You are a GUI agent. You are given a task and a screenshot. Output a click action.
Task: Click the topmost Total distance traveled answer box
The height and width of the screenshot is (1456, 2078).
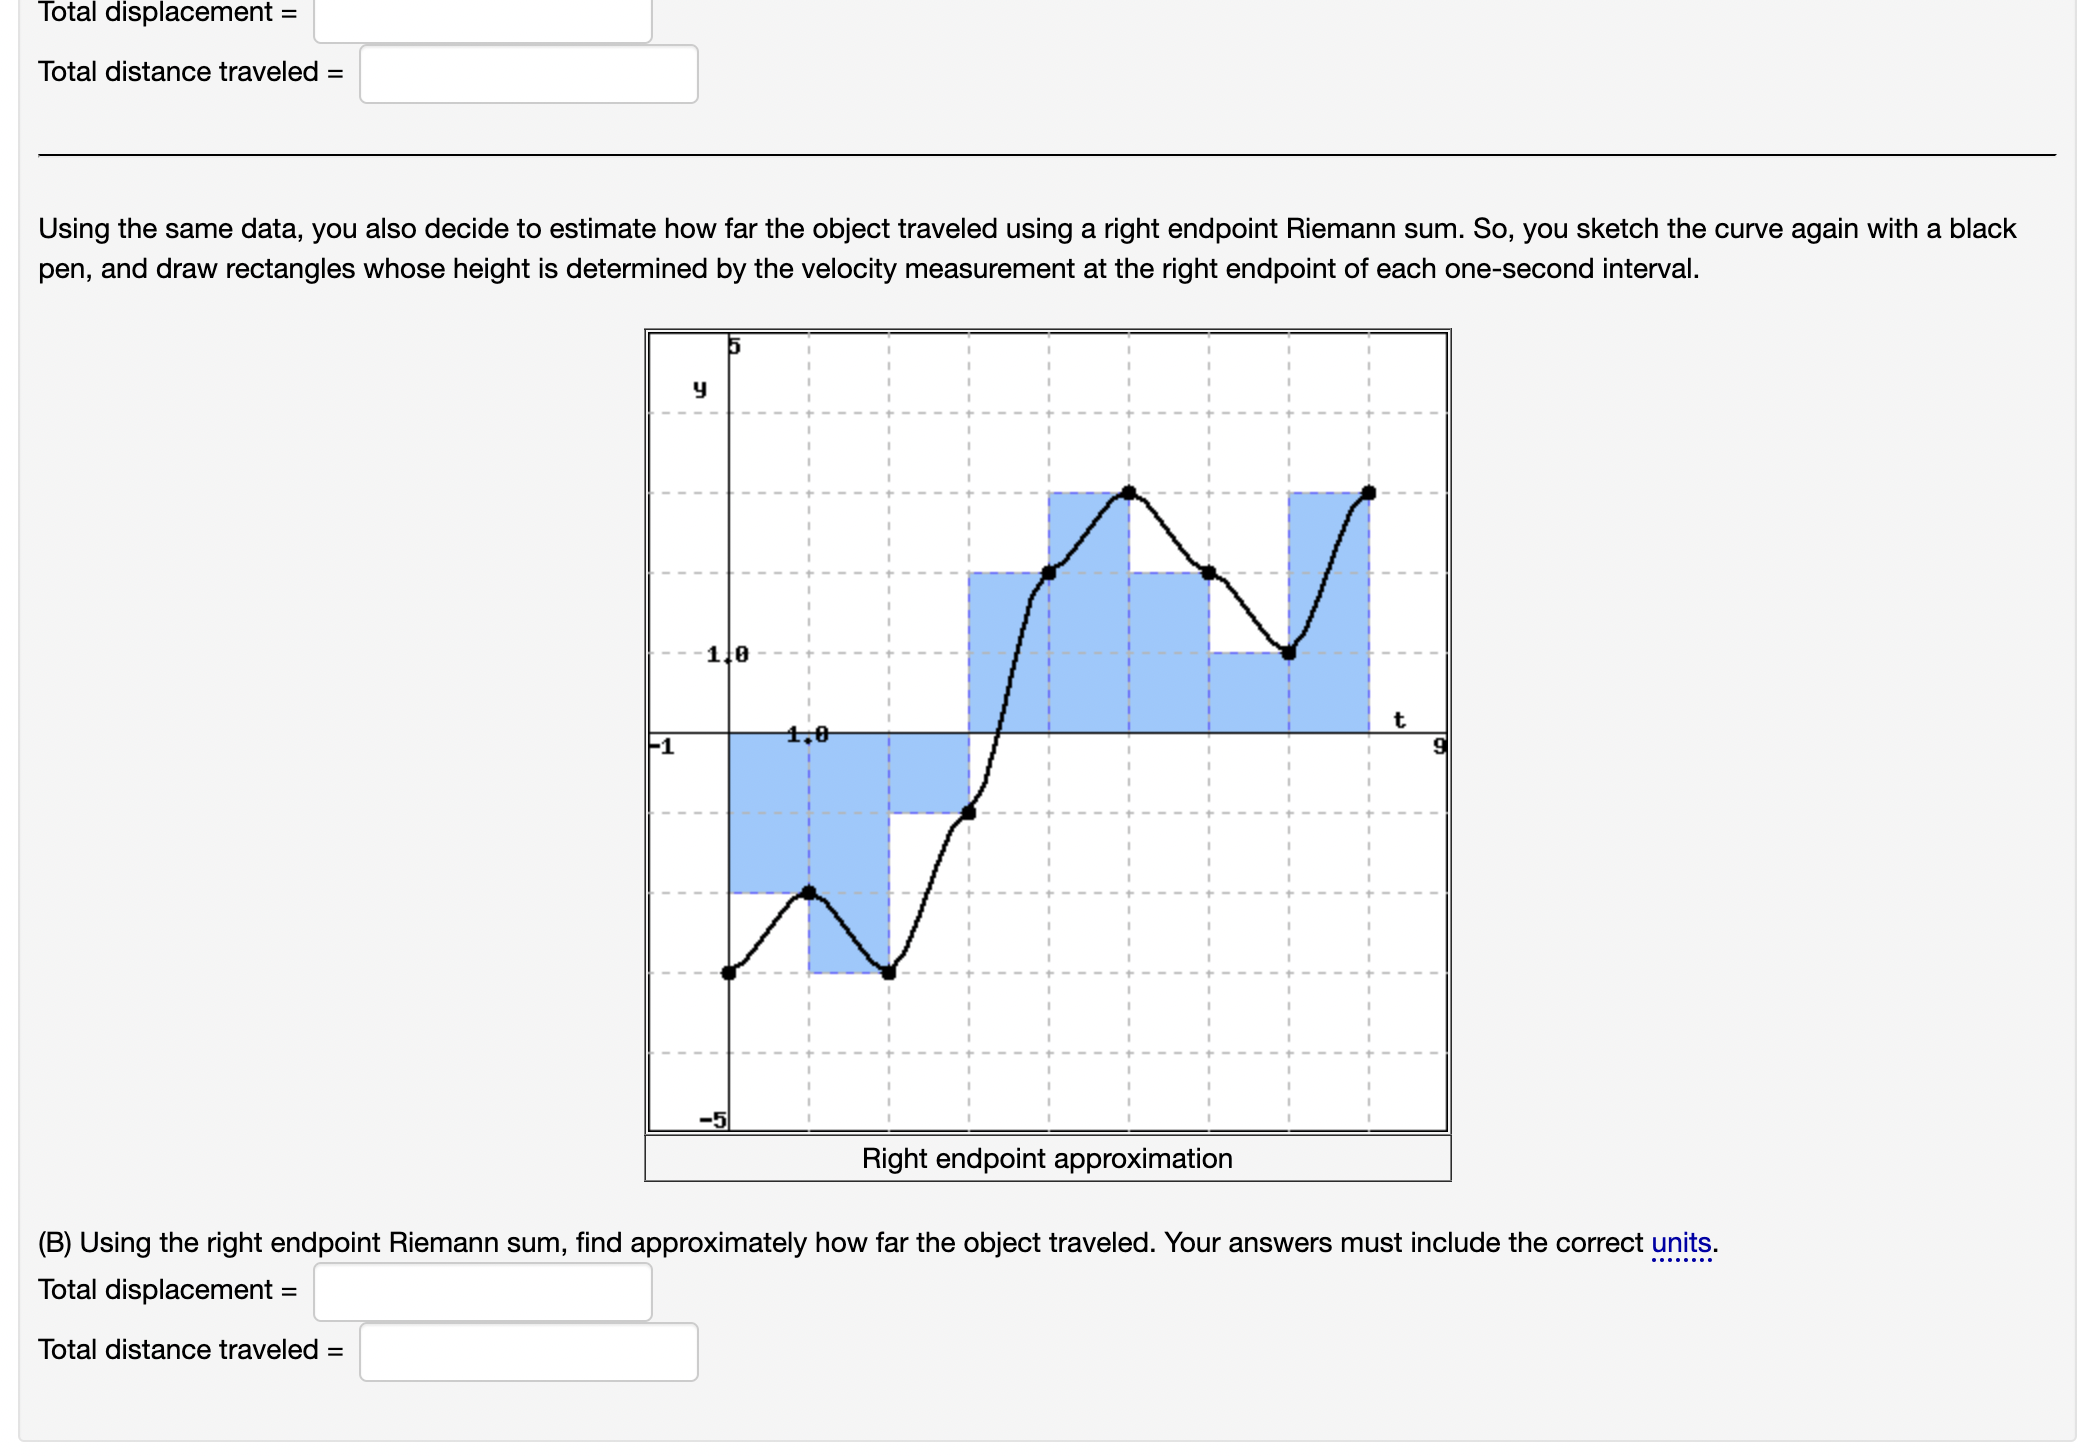click(528, 75)
